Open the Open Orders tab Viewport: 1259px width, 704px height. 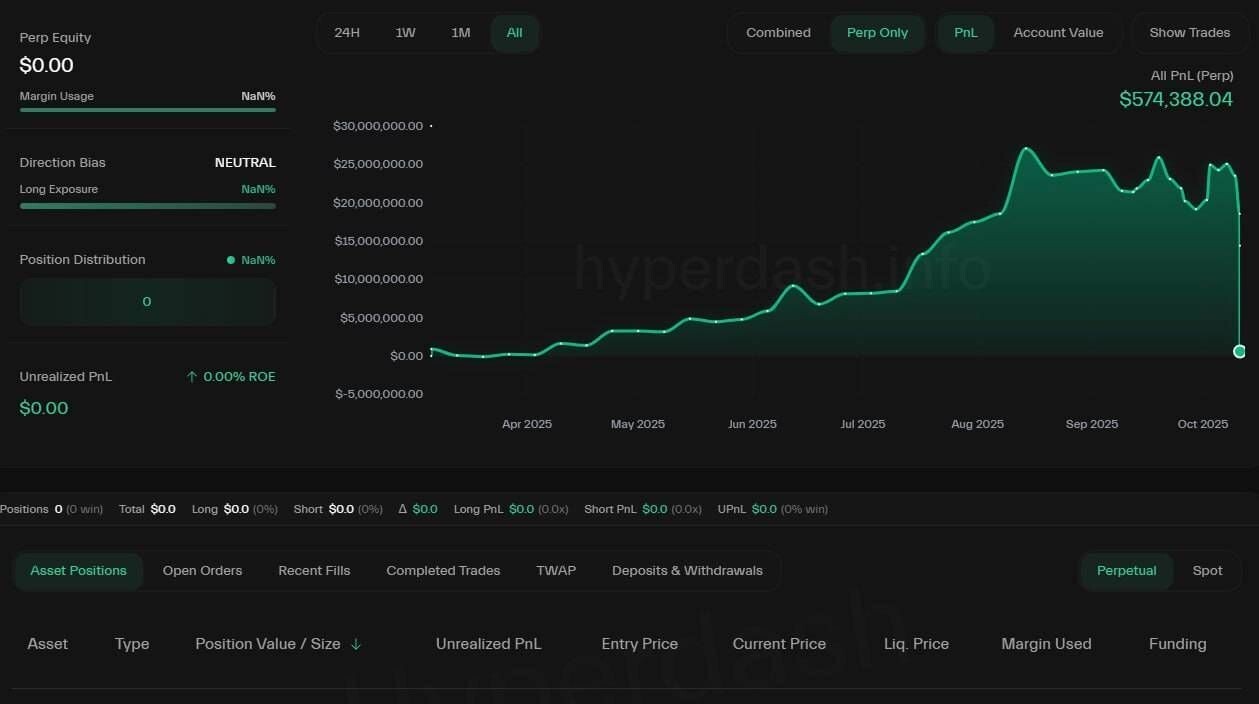[x=202, y=571]
